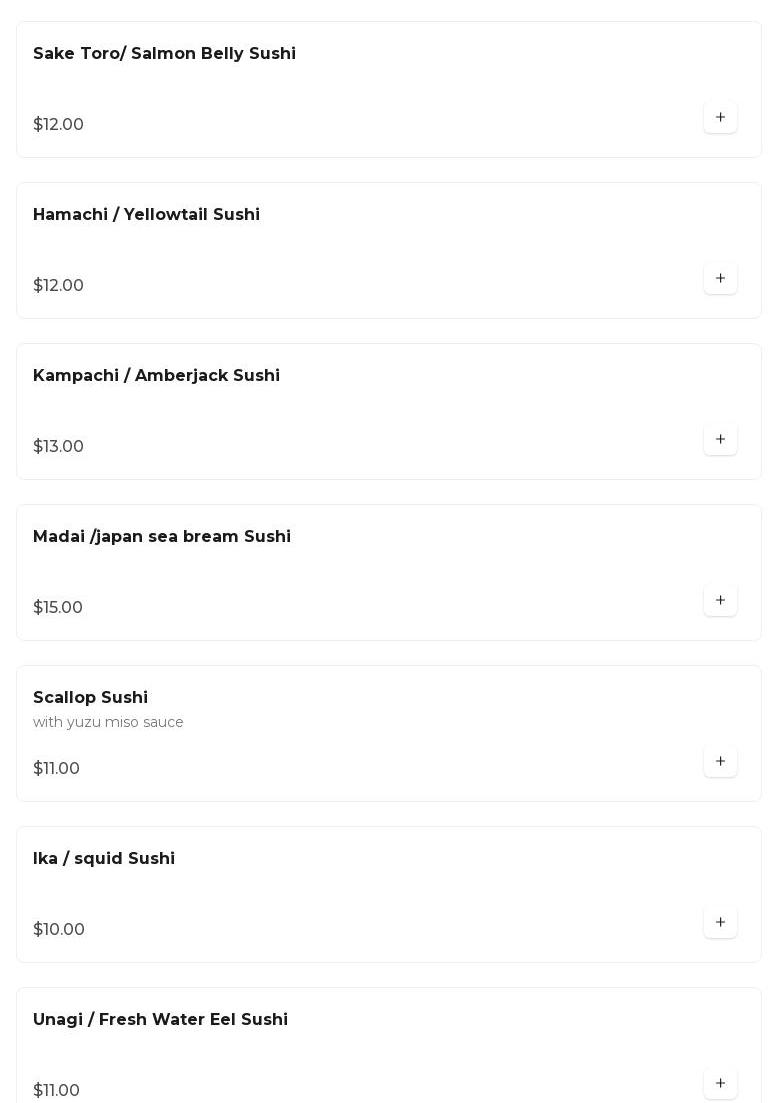Select the $12.00 price under Sake Toro
Viewport: 778px width, 1103px height.
pos(58,125)
